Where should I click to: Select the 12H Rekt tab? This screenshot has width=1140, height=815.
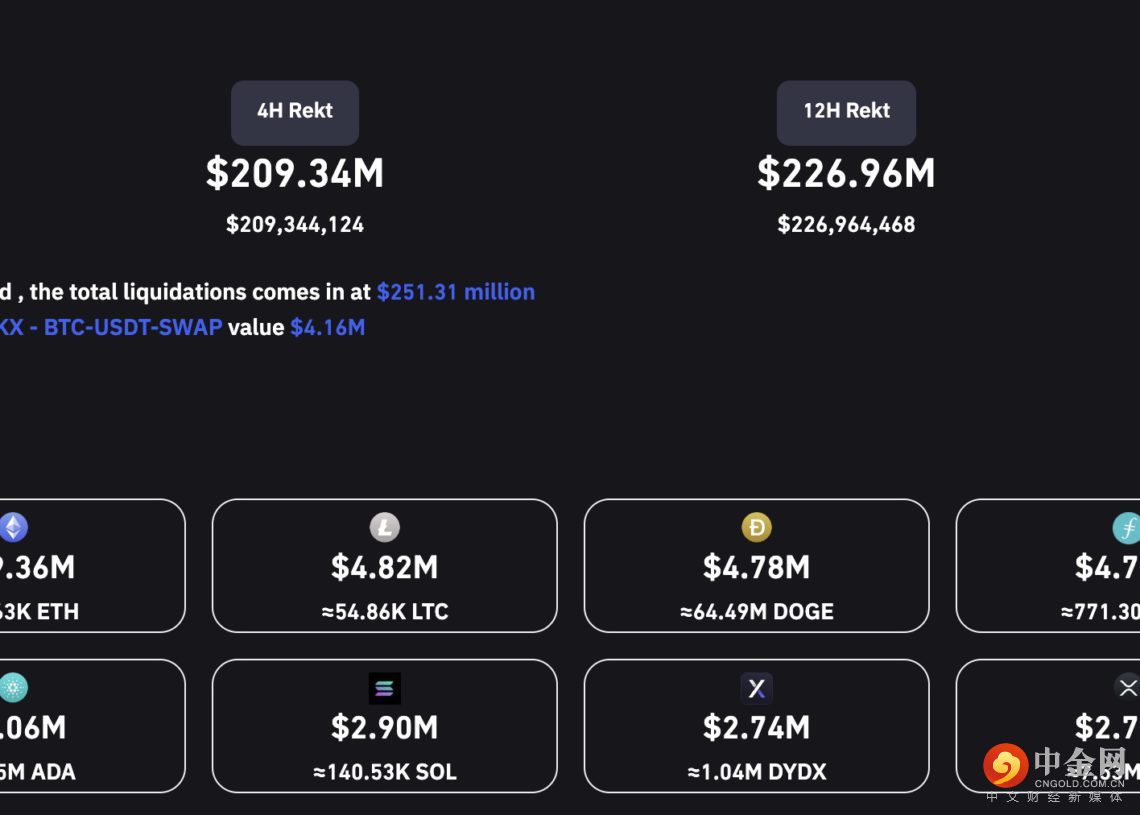click(x=846, y=111)
